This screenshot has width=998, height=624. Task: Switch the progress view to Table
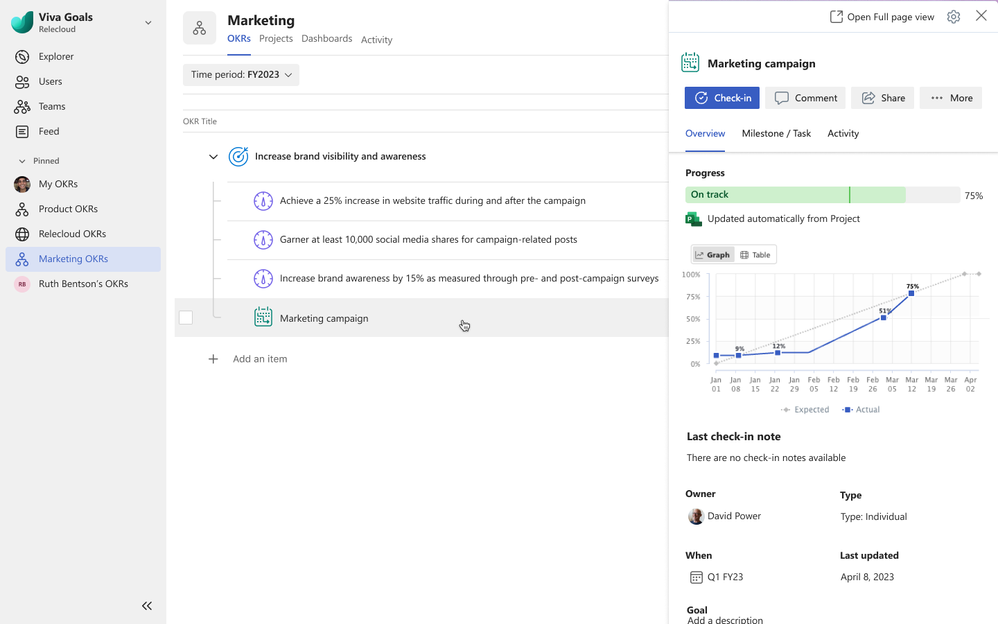tap(755, 255)
